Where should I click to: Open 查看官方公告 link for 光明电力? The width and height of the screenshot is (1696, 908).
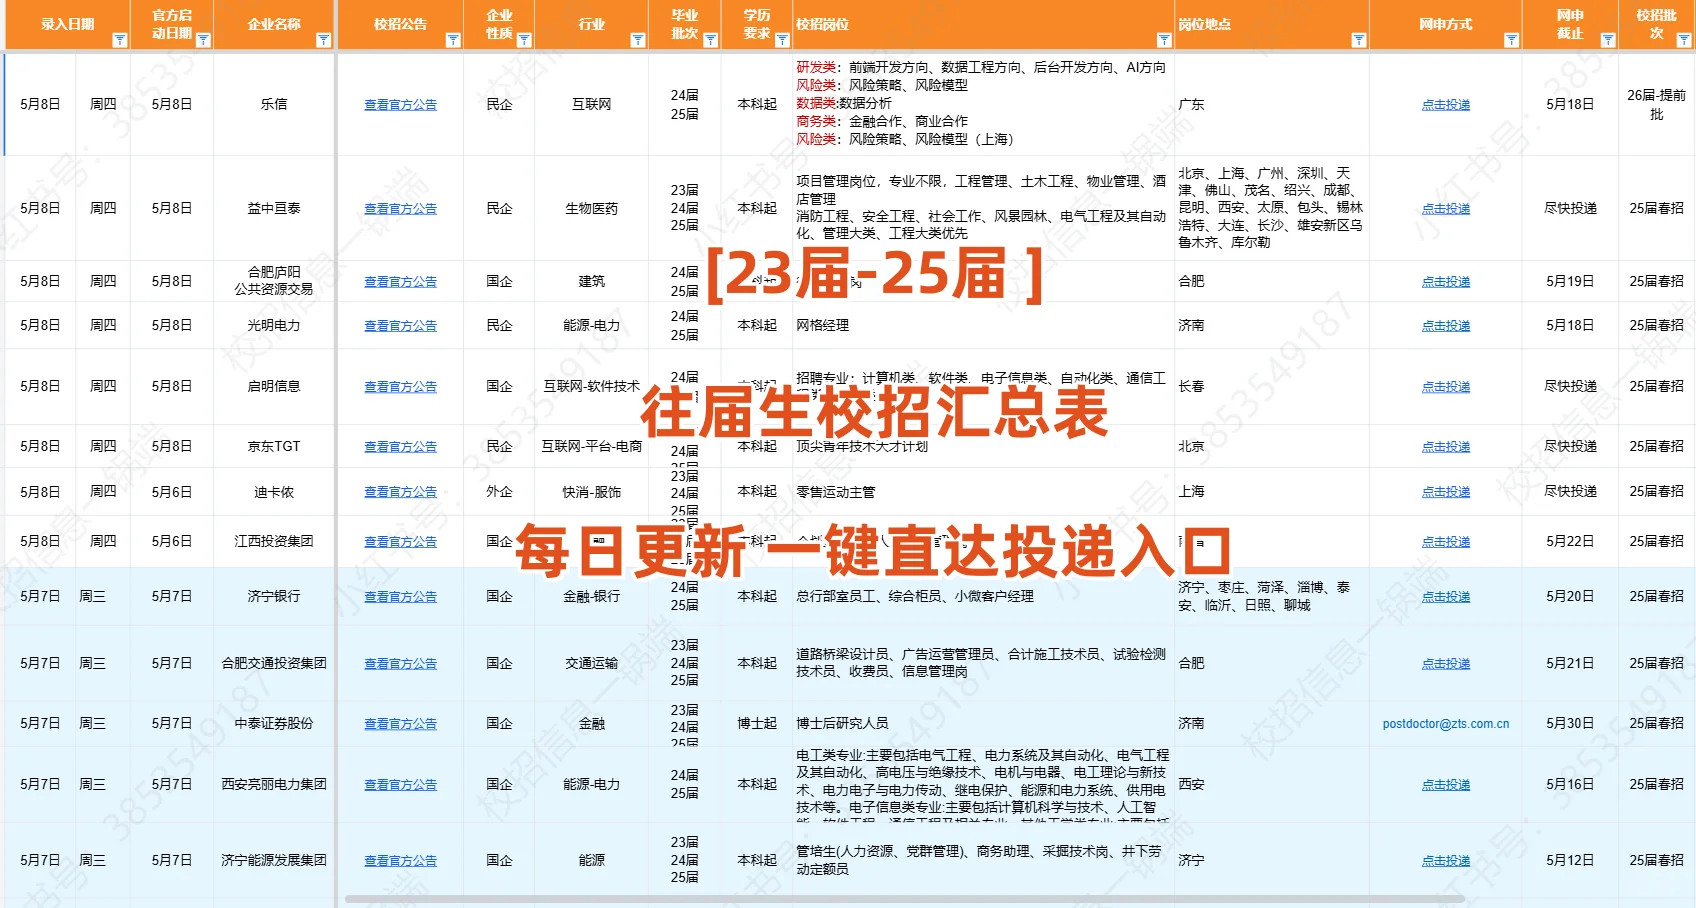(x=400, y=325)
